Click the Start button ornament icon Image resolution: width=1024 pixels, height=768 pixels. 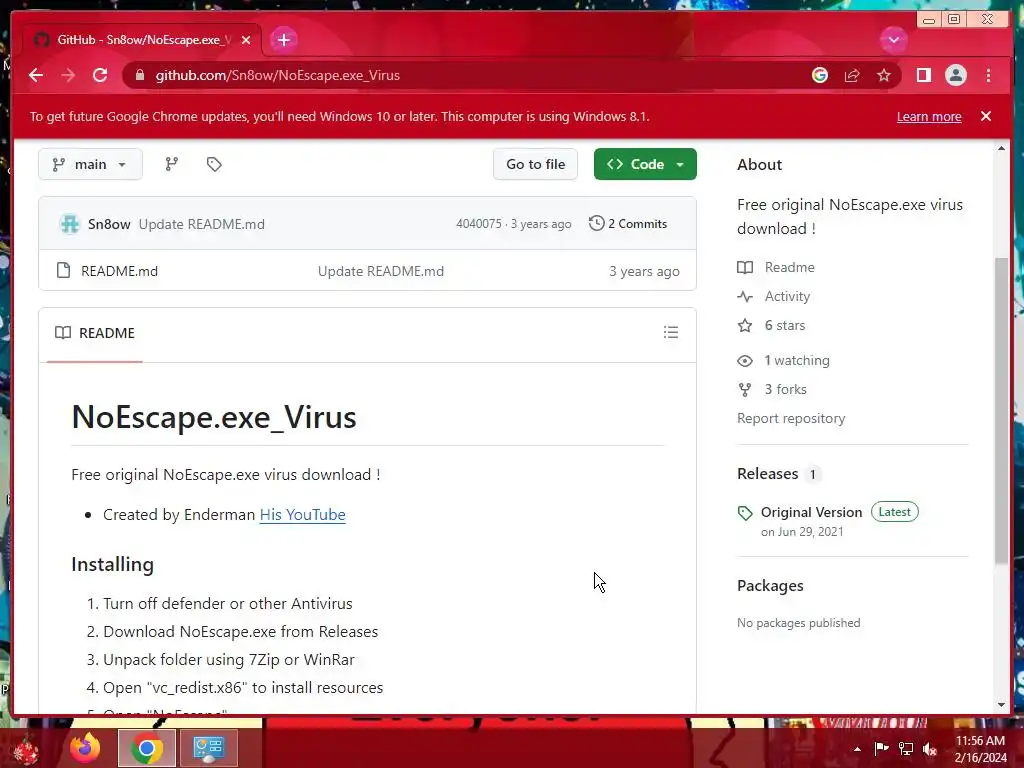pos(26,750)
